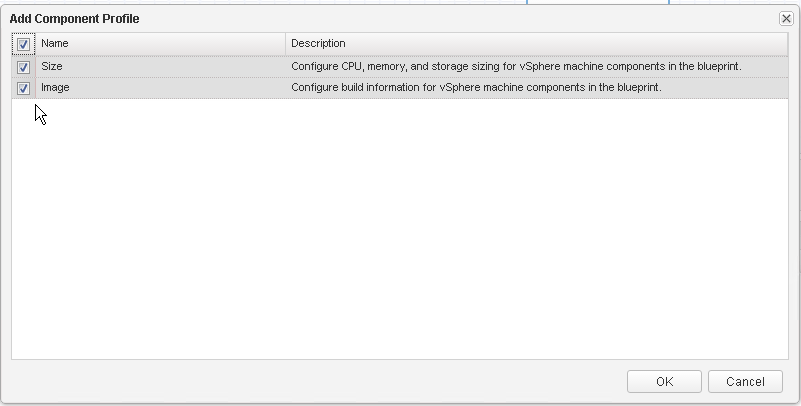This screenshot has width=801, height=406.
Task: Click the divider between checkbox and Name columns
Action: (x=36, y=44)
